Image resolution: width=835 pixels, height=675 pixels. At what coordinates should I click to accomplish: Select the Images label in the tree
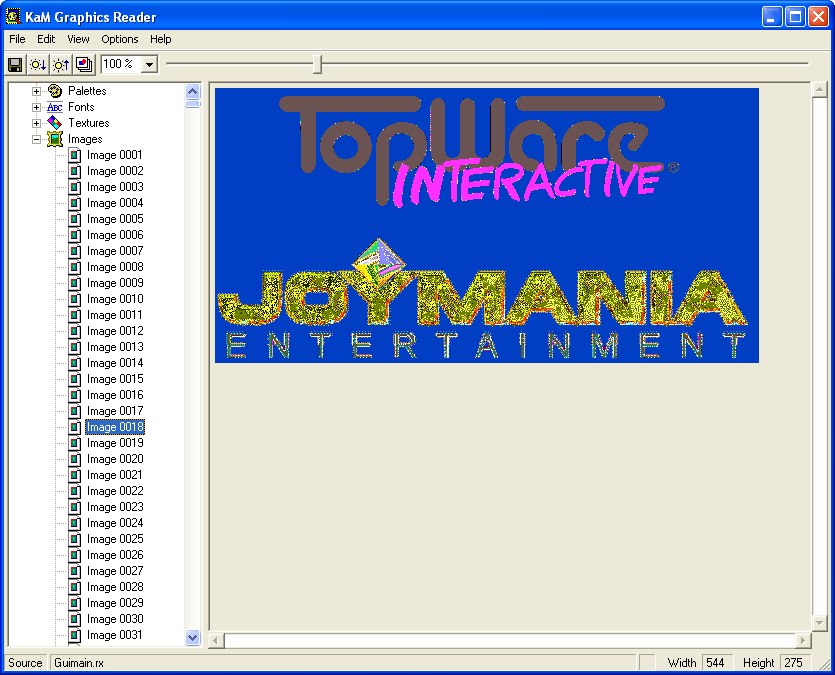[x=85, y=139]
